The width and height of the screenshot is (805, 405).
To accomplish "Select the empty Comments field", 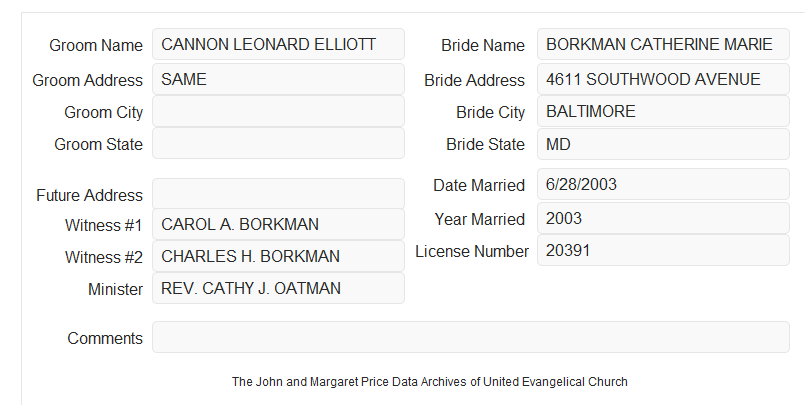I will [x=471, y=337].
